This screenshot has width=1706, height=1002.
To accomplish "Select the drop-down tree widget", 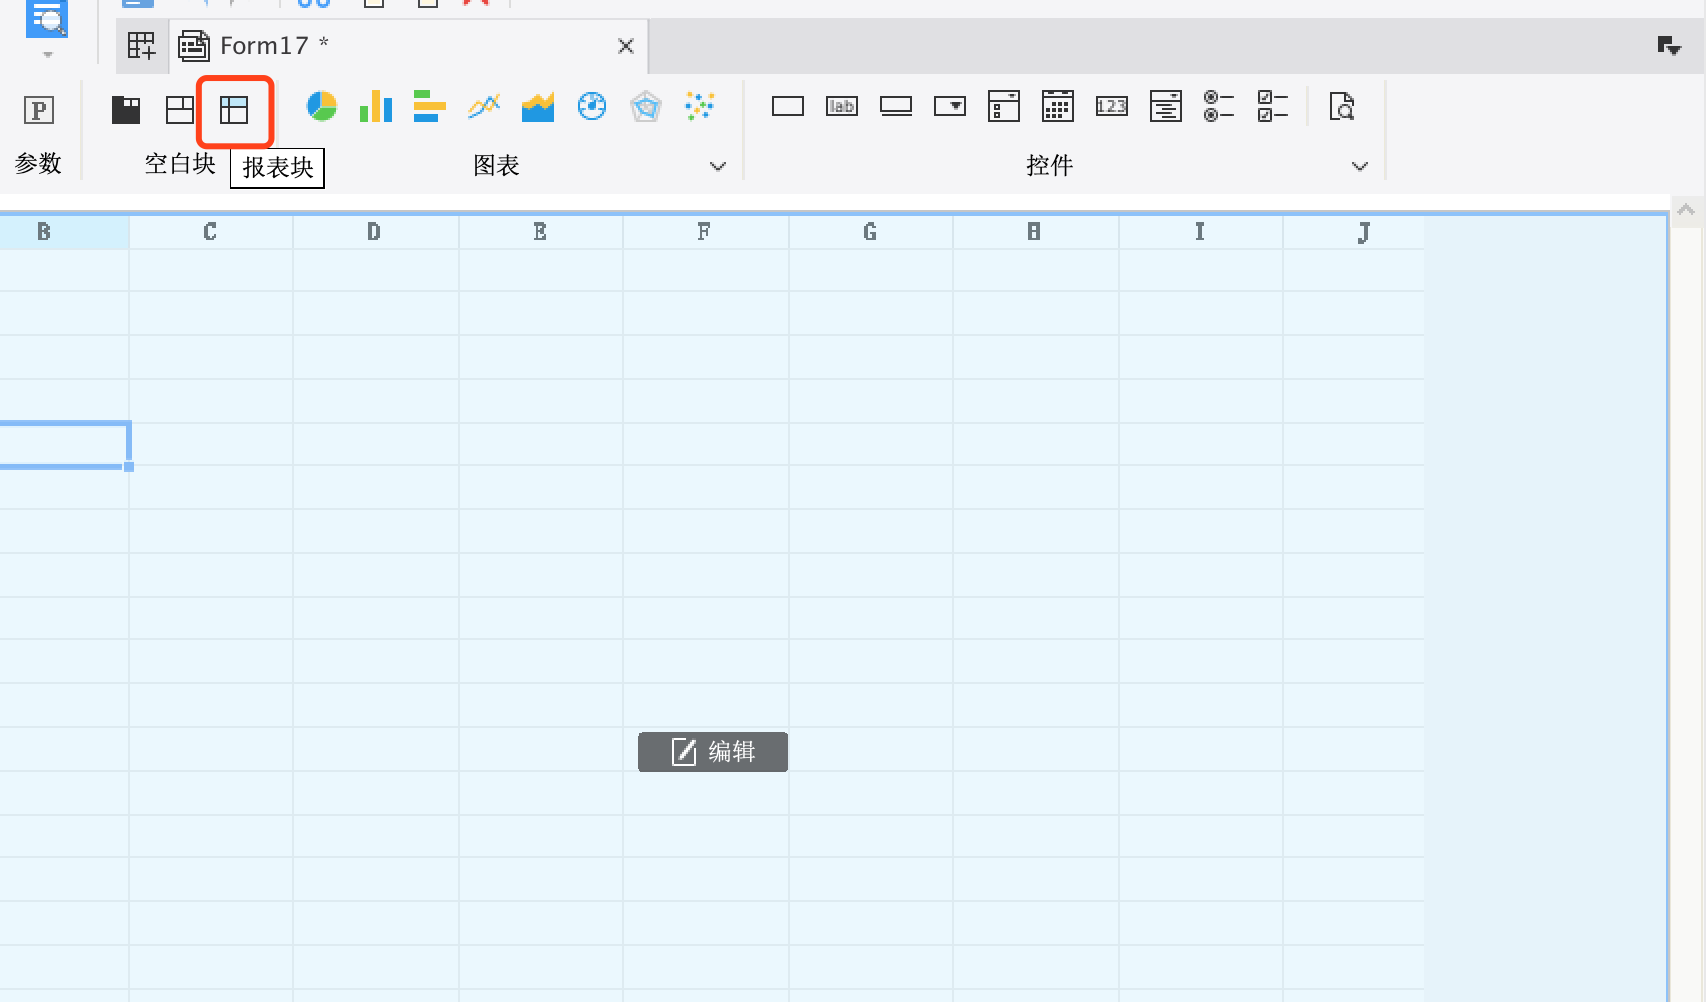I will 1166,106.
